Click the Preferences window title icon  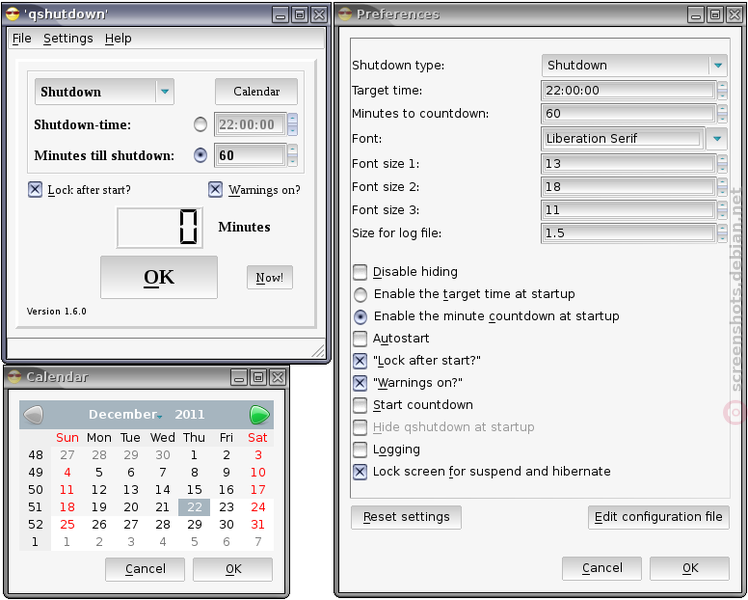[x=345, y=14]
